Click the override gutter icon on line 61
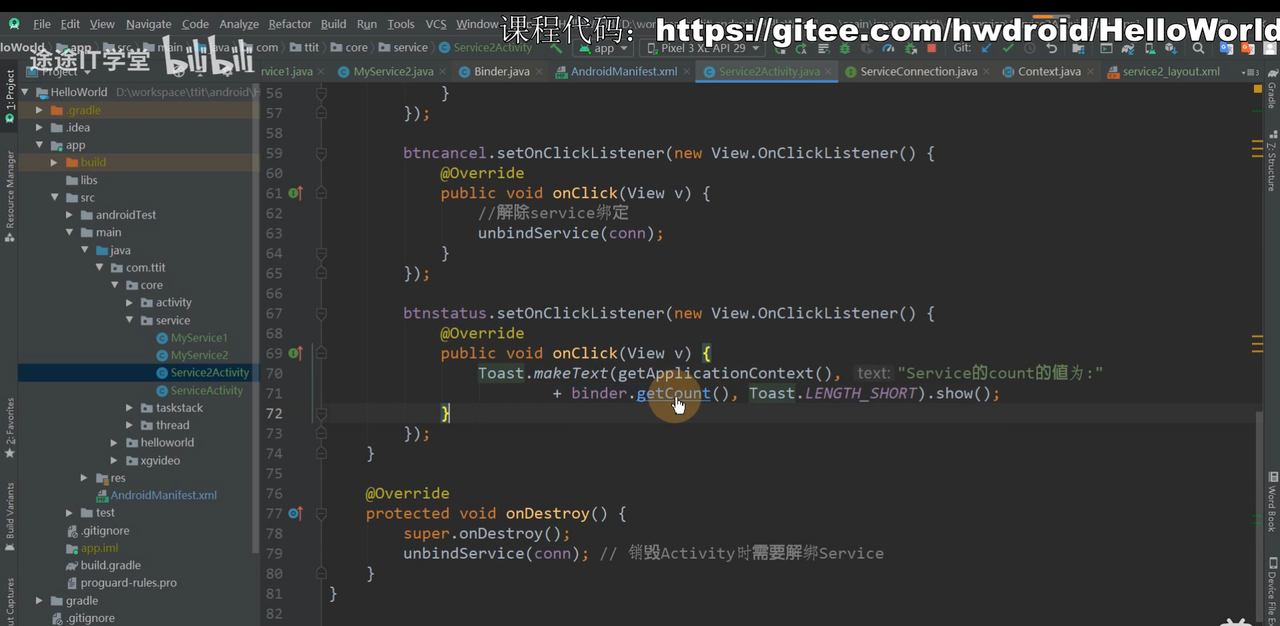The height and width of the screenshot is (626, 1280). point(295,193)
